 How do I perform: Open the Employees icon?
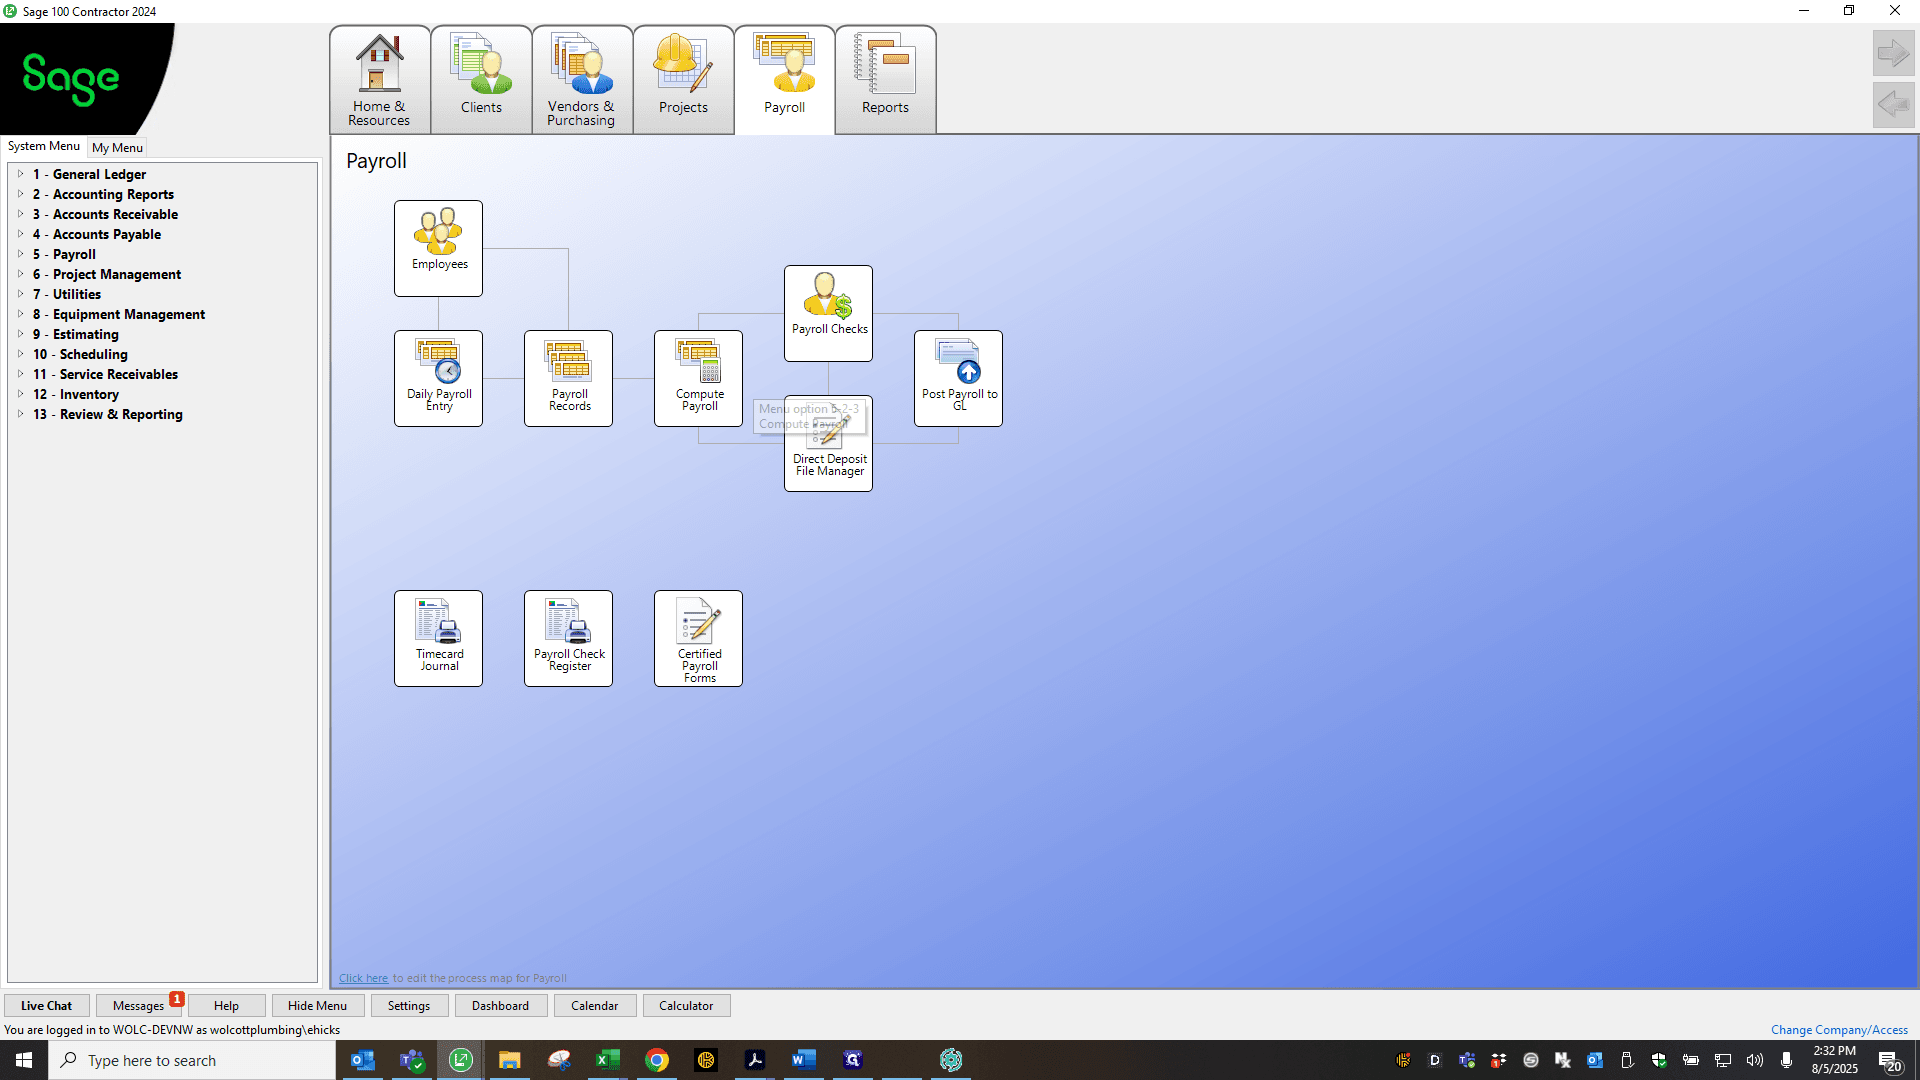click(438, 248)
